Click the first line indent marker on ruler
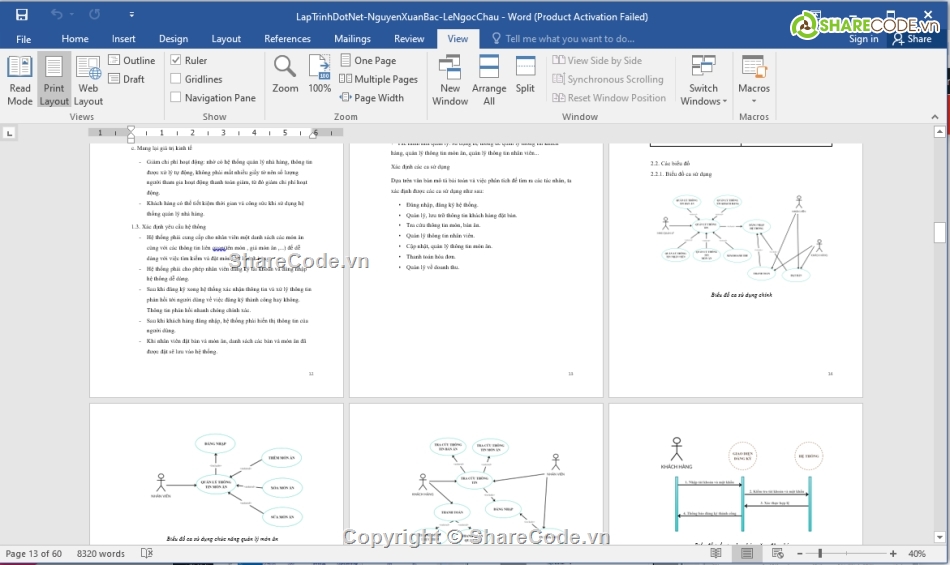The image size is (950, 565). click(x=131, y=130)
